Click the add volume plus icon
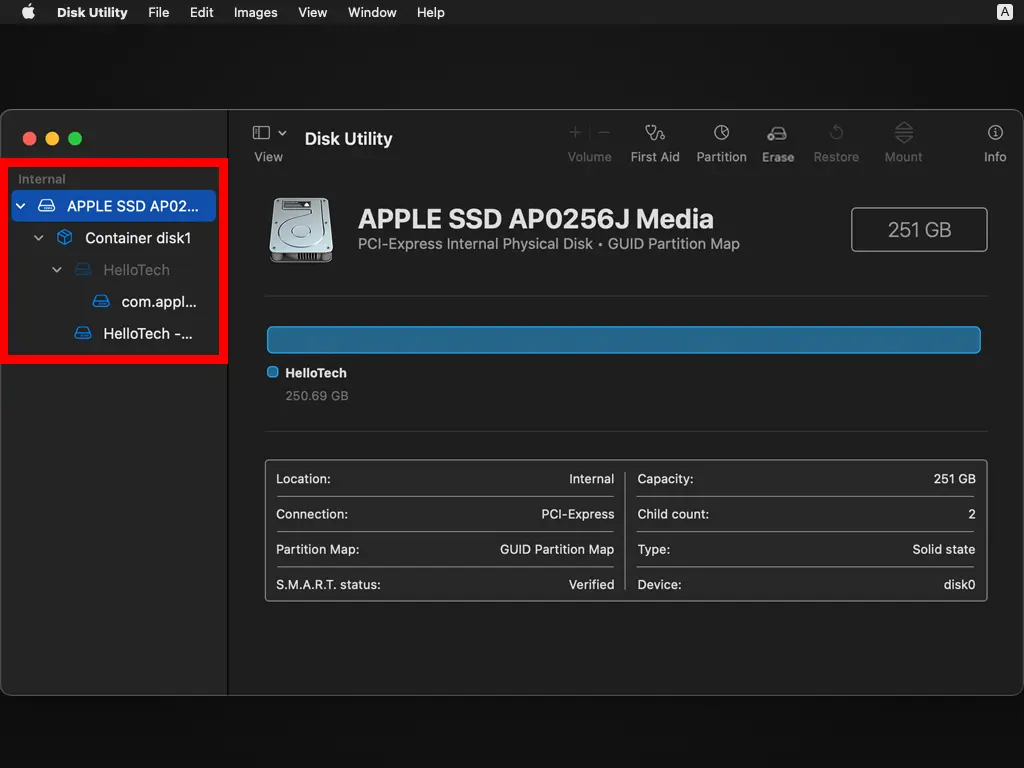This screenshot has height=768, width=1024. coord(575,133)
